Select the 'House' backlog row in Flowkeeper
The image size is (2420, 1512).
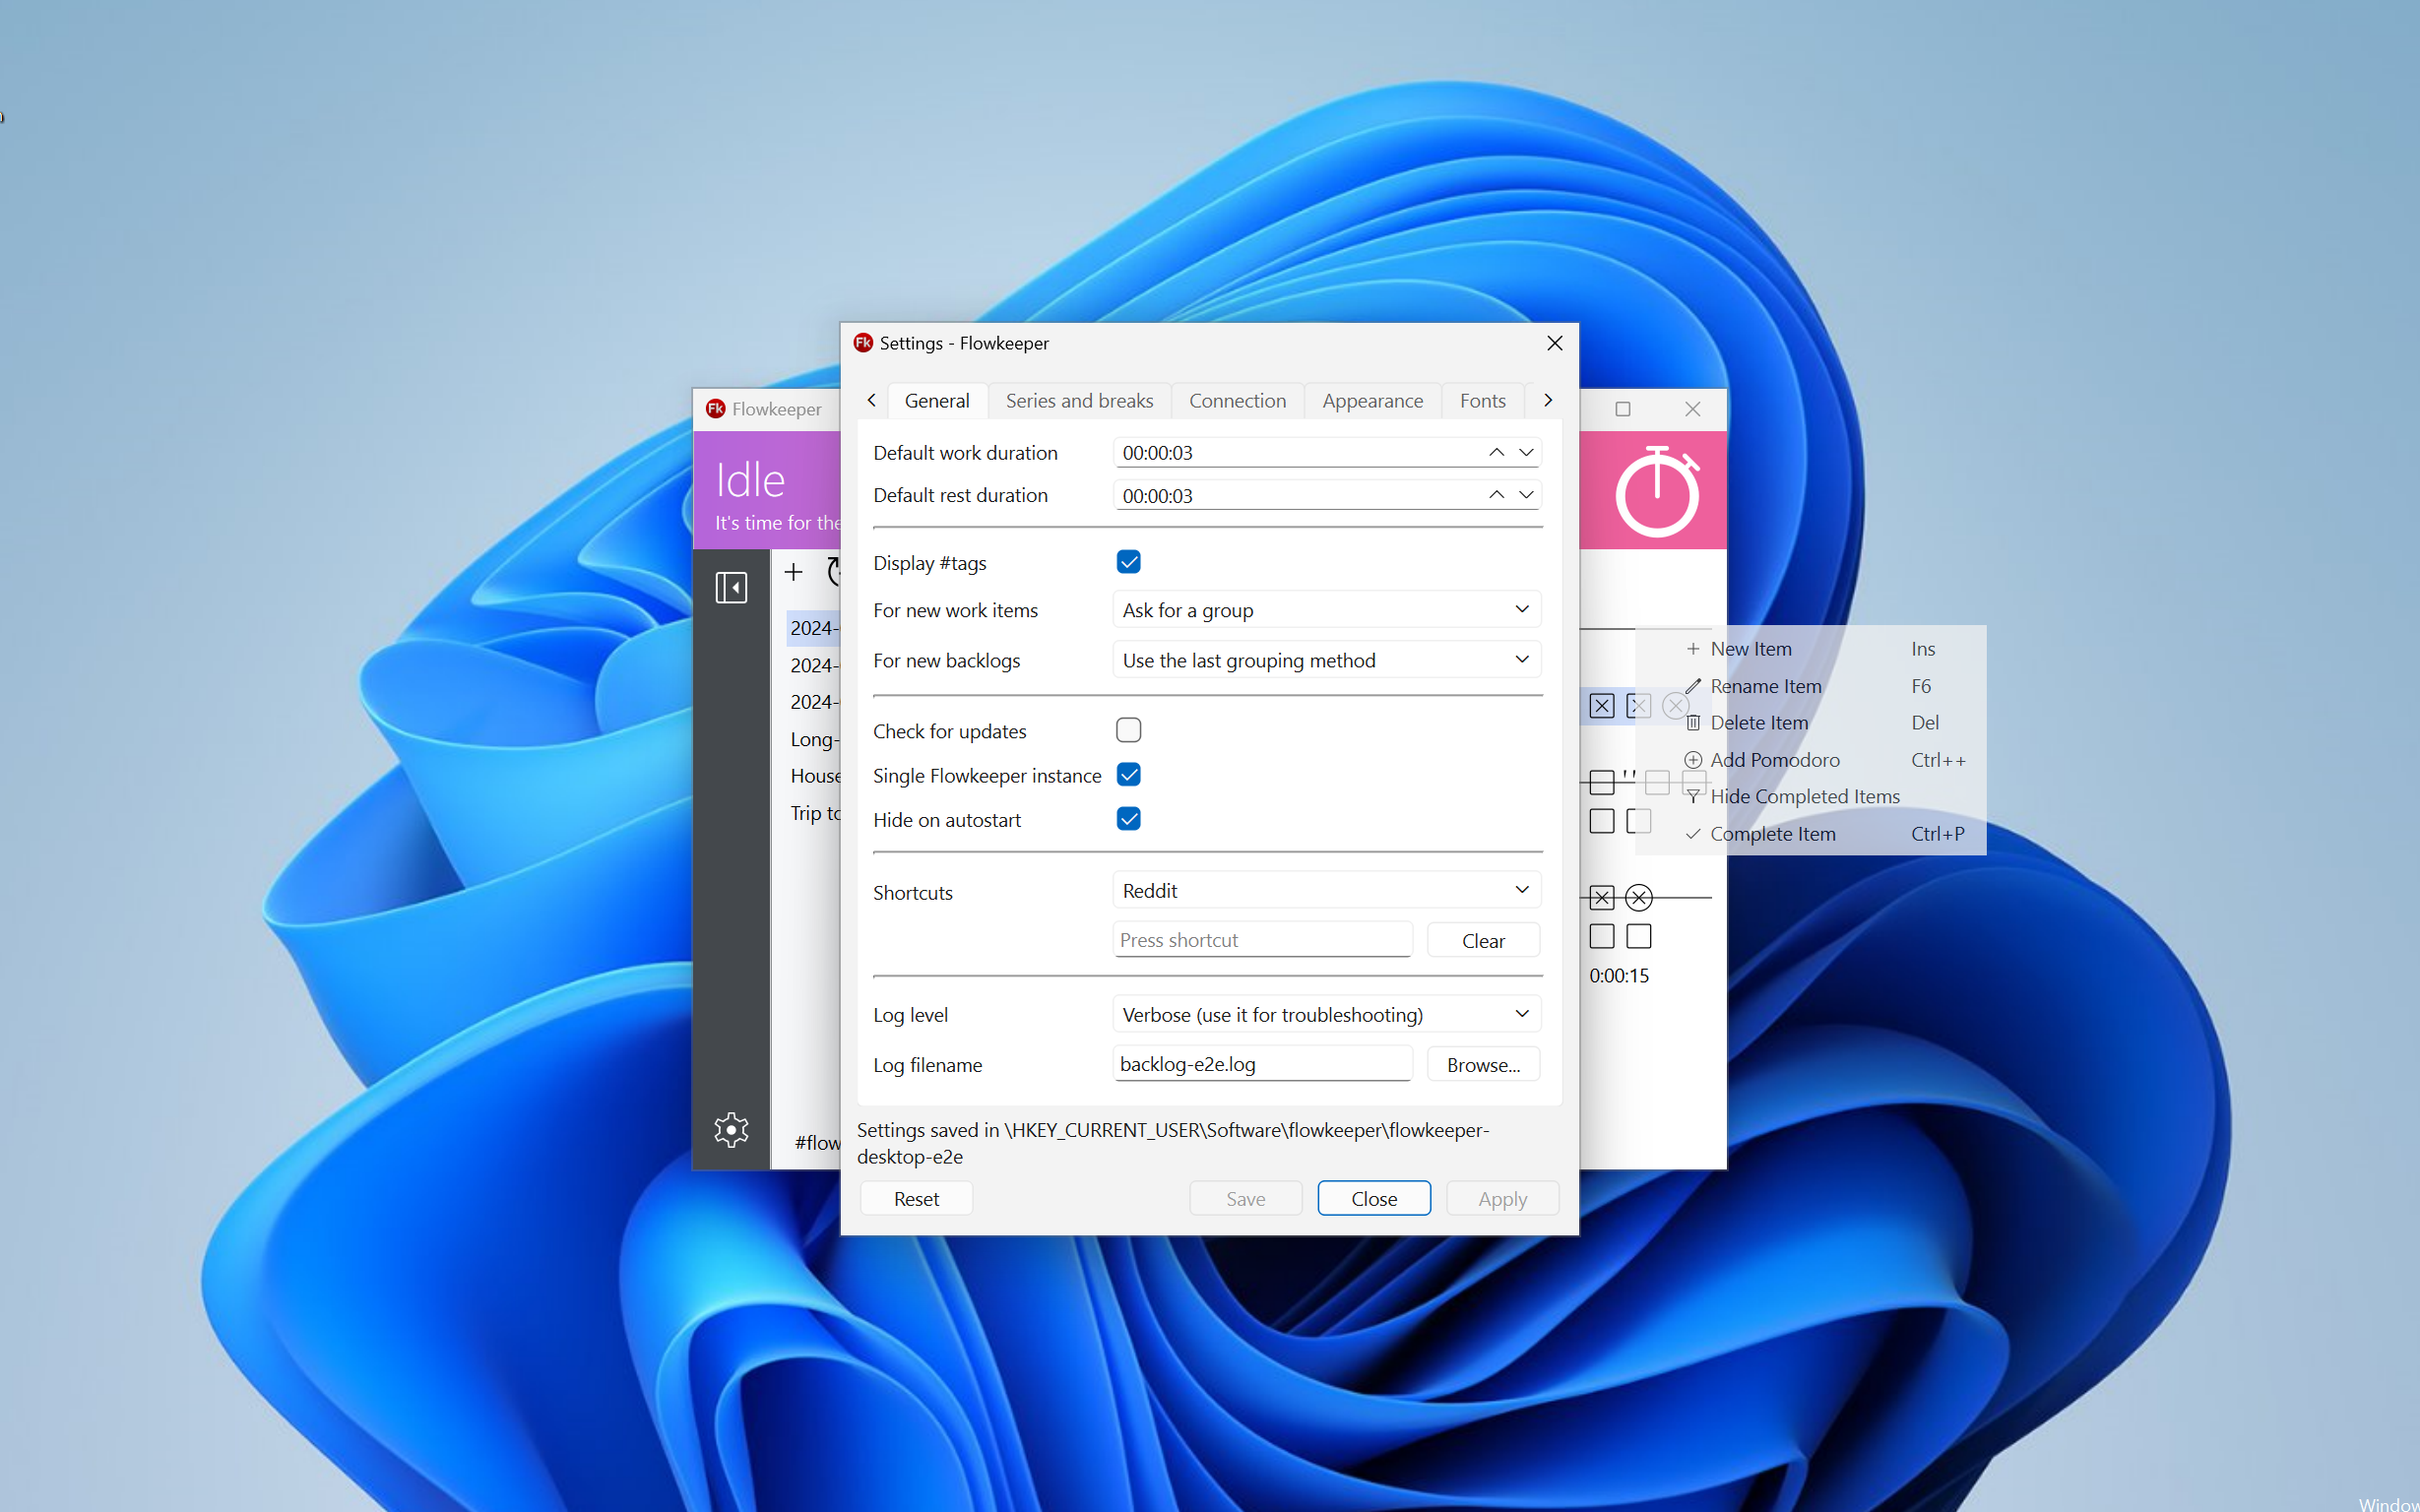coord(813,776)
